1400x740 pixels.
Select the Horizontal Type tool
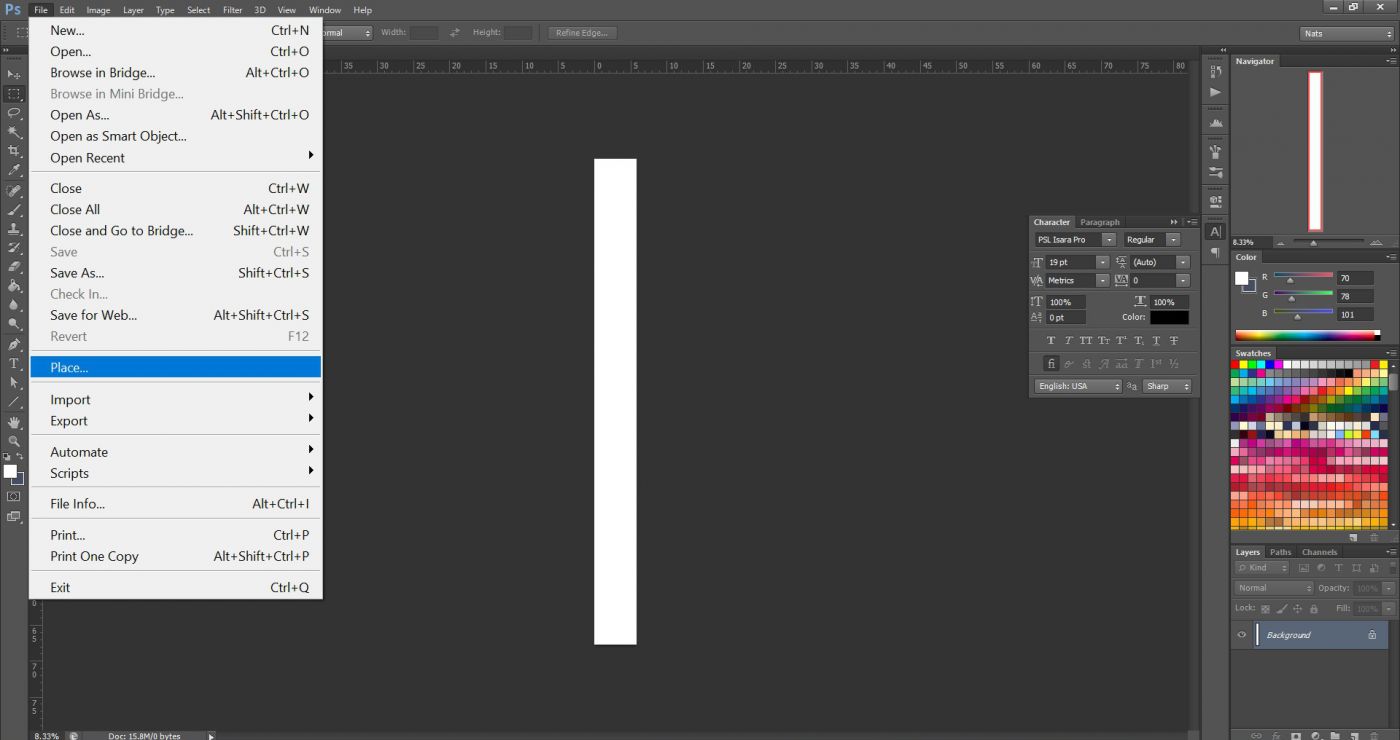14,363
